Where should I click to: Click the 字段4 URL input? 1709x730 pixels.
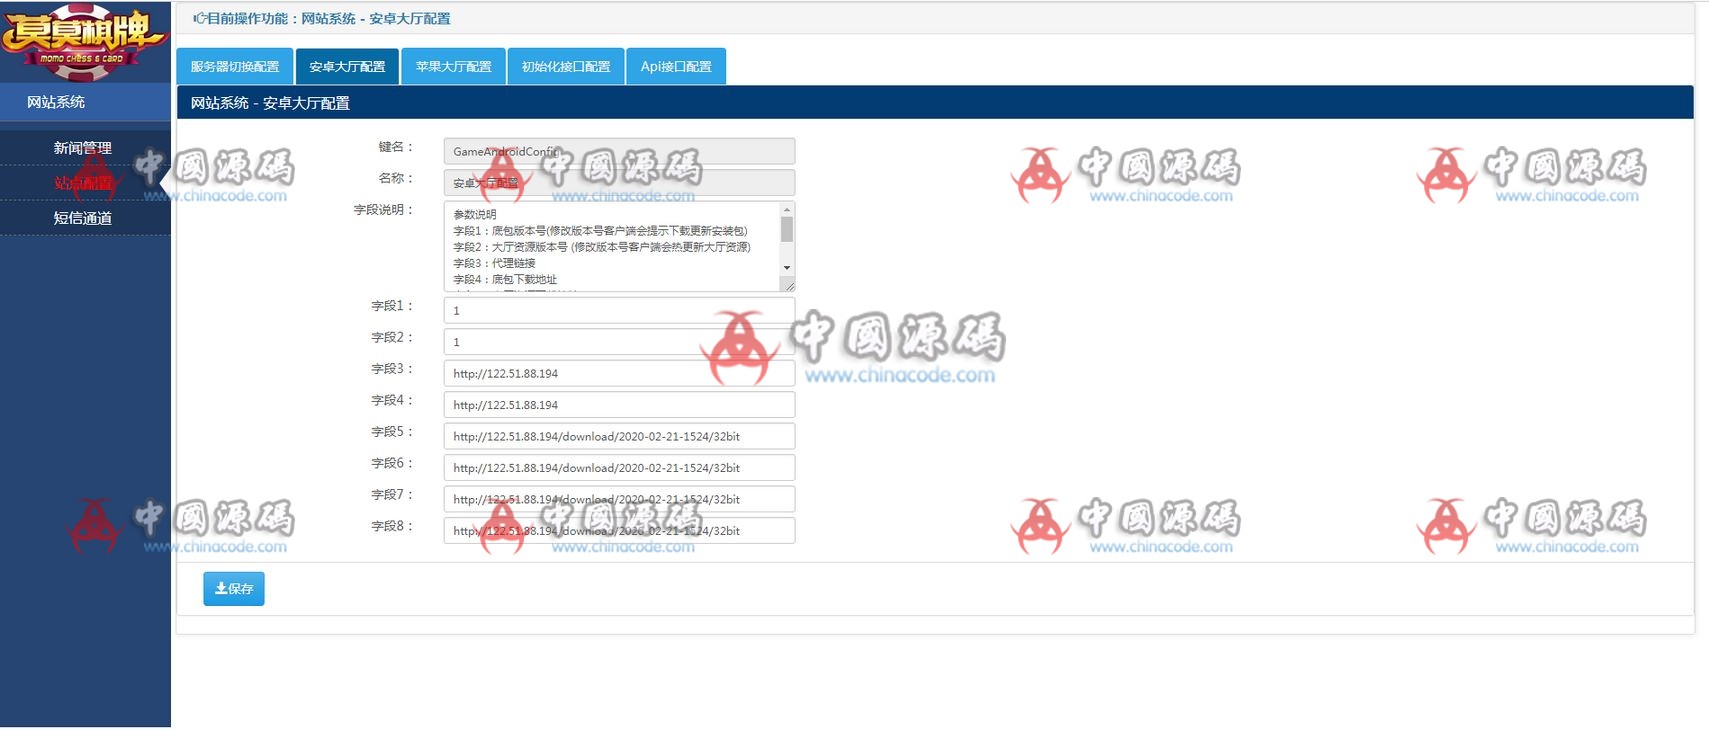pos(619,405)
